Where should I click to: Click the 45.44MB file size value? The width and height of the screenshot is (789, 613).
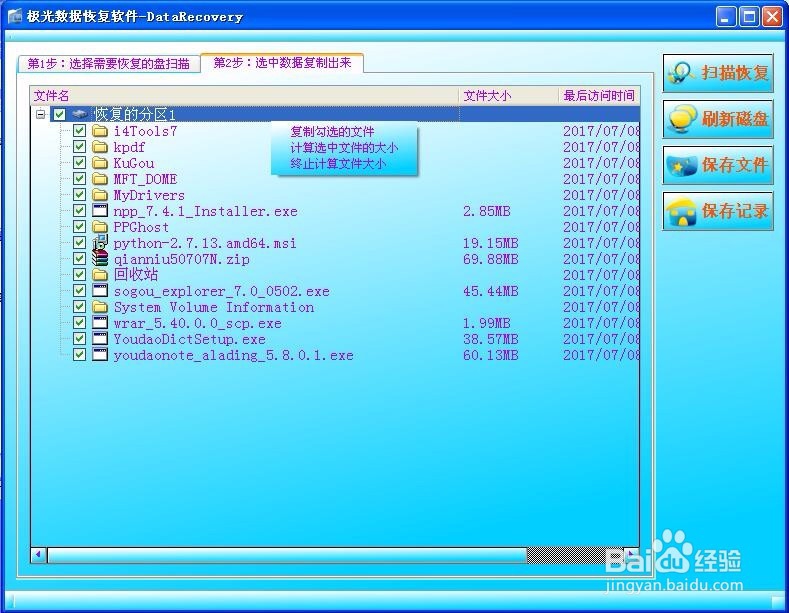490,291
